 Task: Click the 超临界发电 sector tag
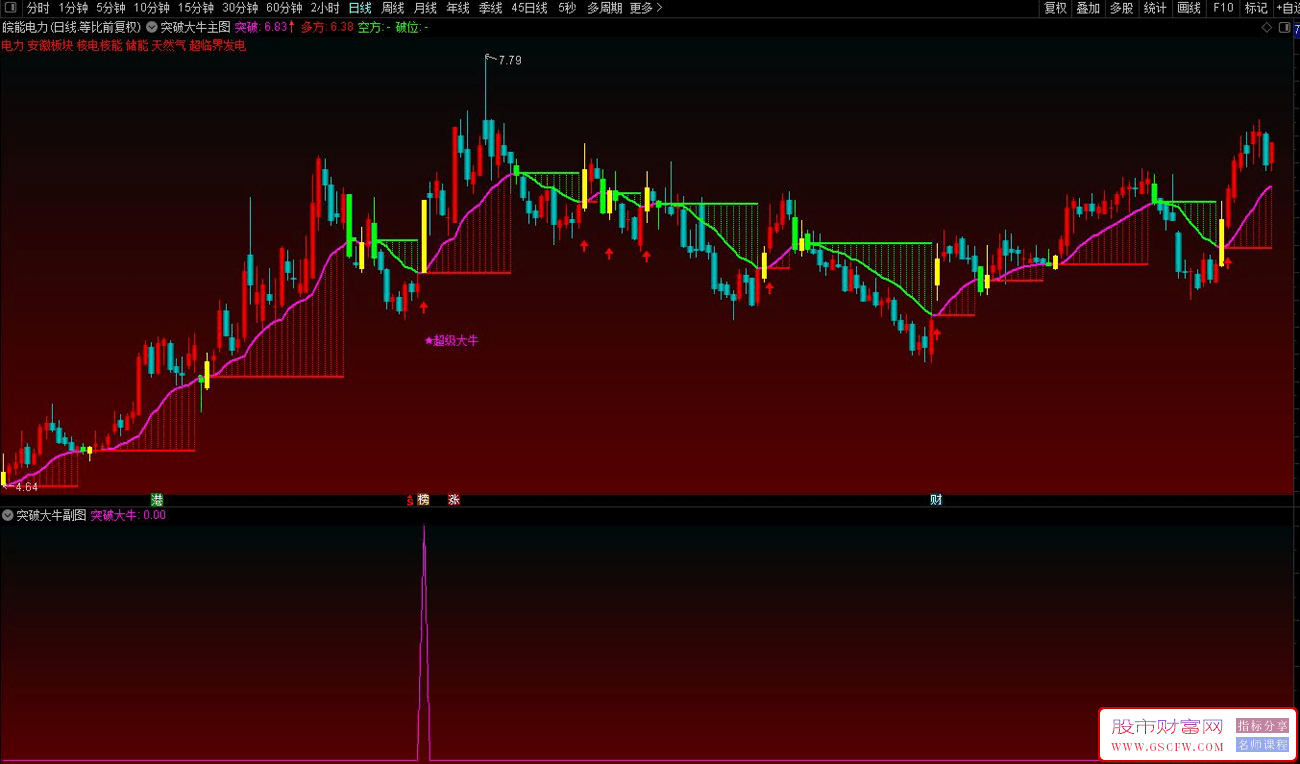pyautogui.click(x=217, y=46)
